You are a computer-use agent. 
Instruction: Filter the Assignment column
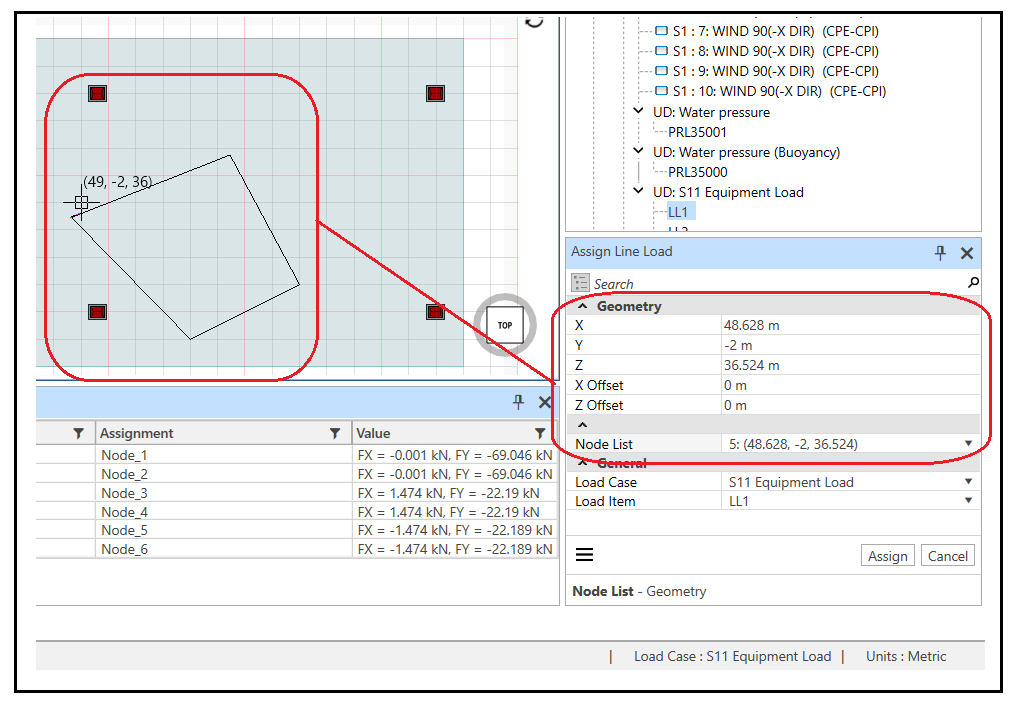click(335, 433)
